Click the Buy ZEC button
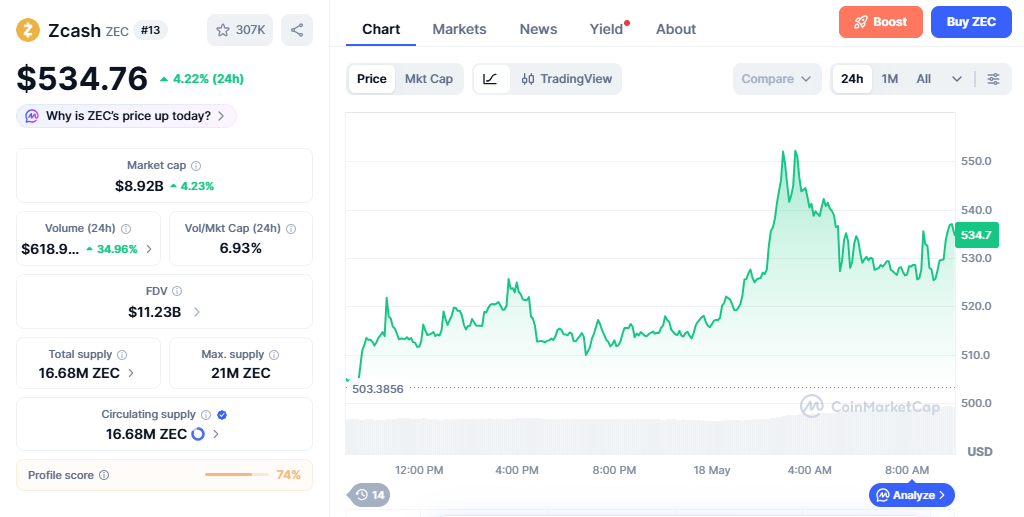The image size is (1024, 517). (971, 22)
